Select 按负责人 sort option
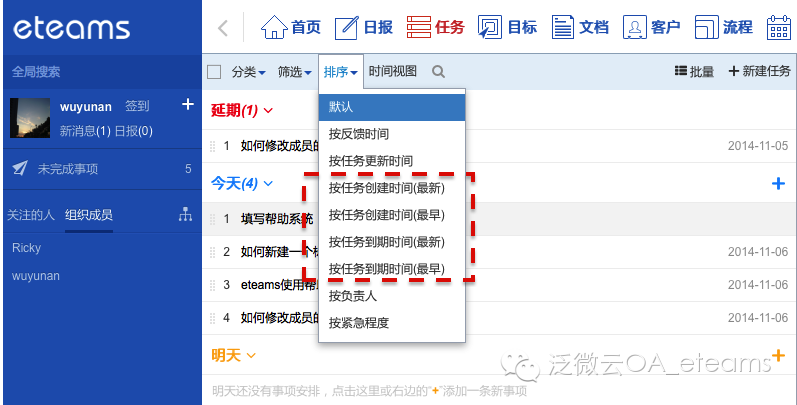The image size is (797, 405). coord(392,296)
